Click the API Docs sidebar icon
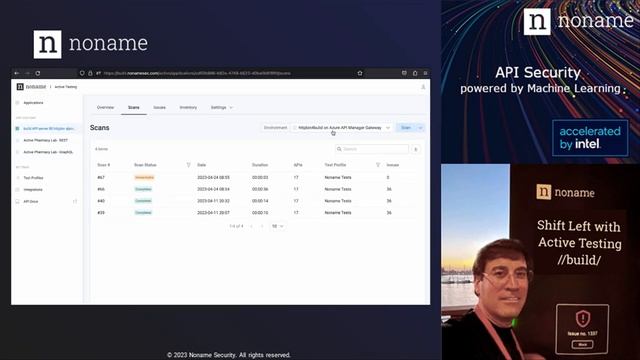 pos(17,202)
